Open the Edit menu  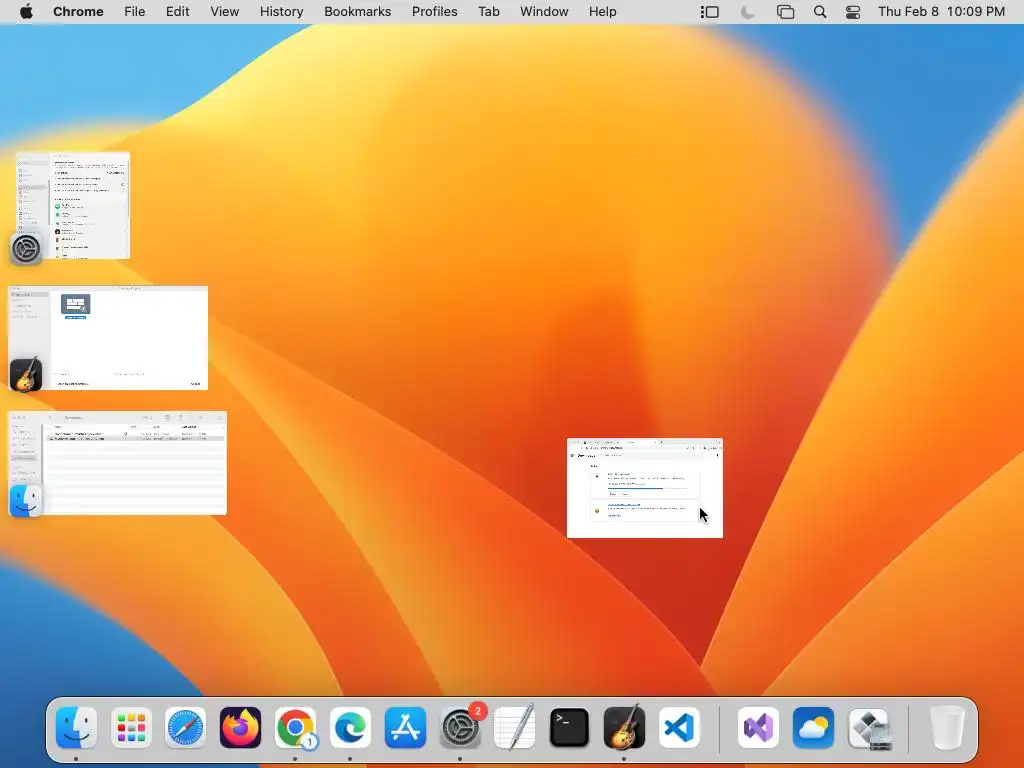177,12
